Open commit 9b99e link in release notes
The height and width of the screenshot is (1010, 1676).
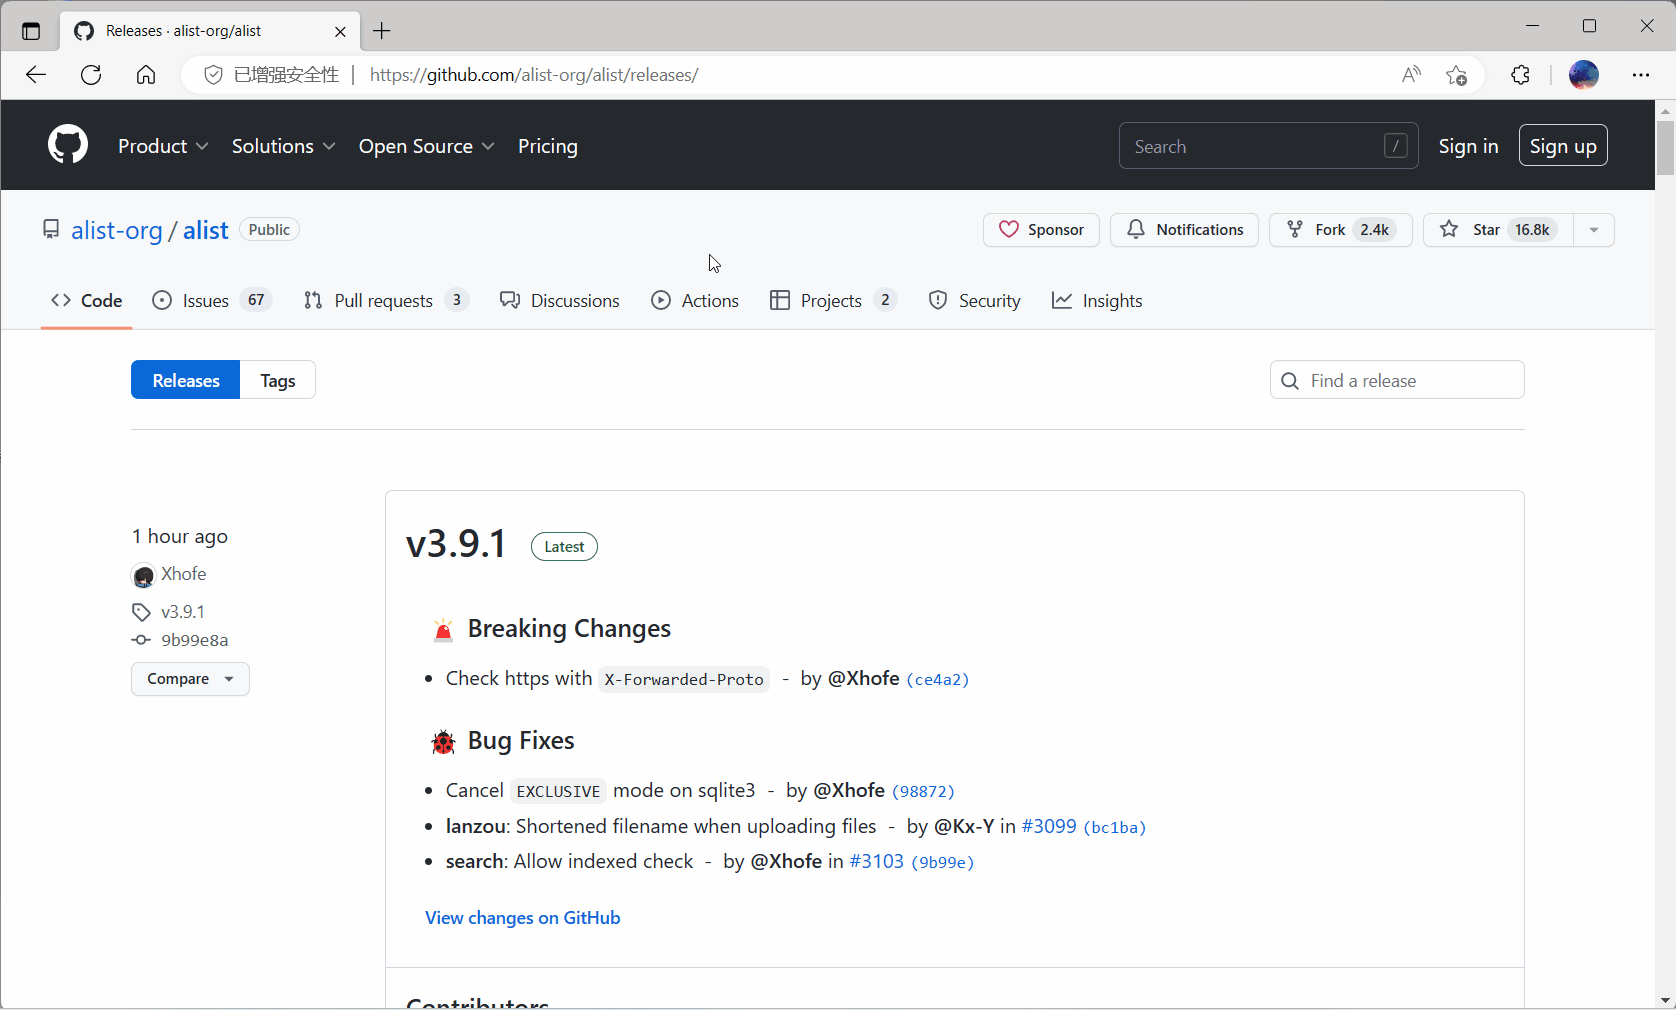click(x=943, y=862)
